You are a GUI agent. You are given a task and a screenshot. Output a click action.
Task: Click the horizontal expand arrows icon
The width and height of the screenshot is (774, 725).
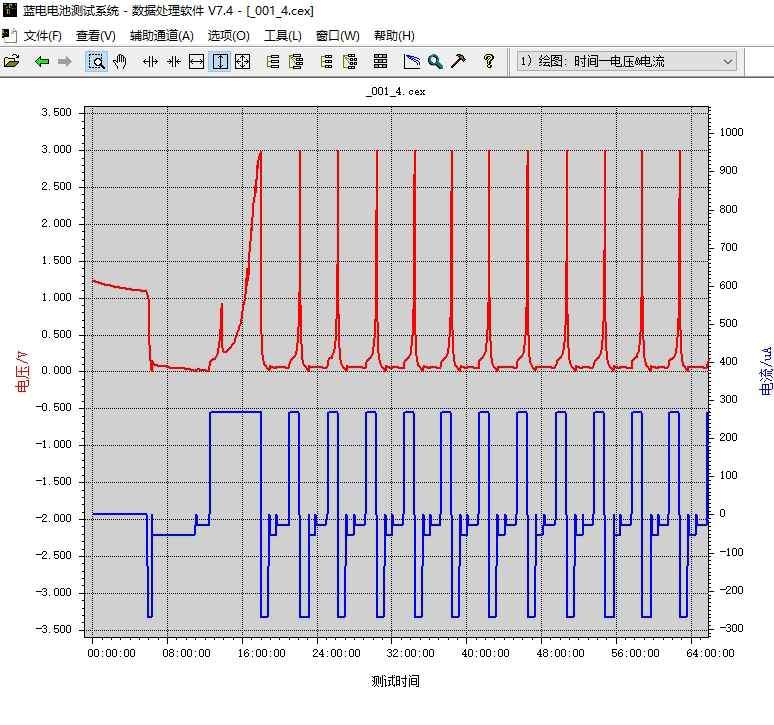point(150,61)
